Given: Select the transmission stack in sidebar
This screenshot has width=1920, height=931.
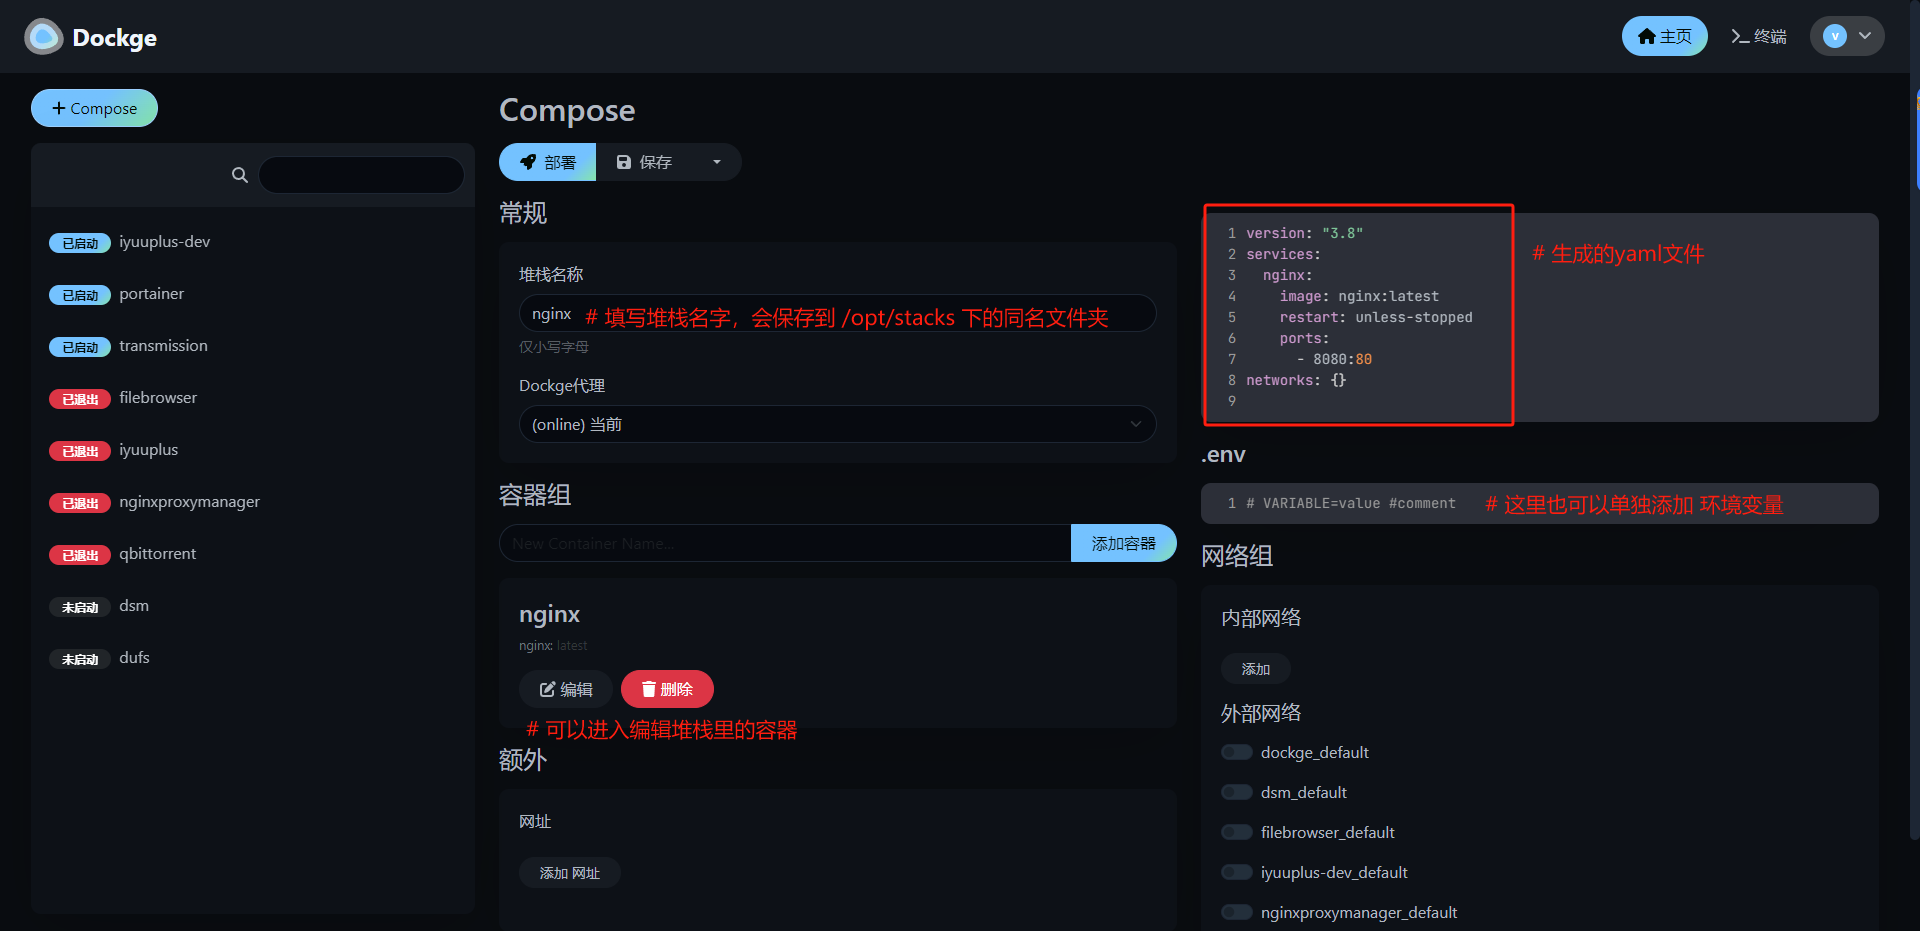Looking at the screenshot, I should (x=163, y=346).
